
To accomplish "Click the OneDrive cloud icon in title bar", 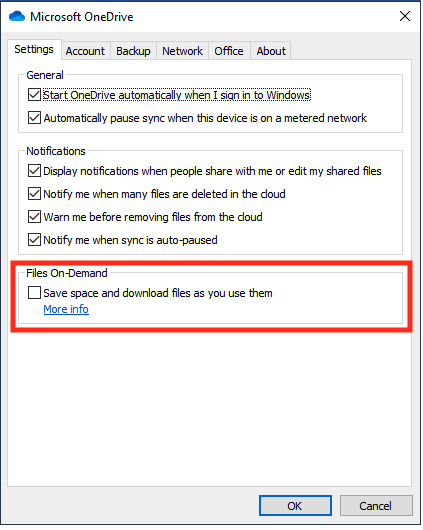I will (17, 16).
